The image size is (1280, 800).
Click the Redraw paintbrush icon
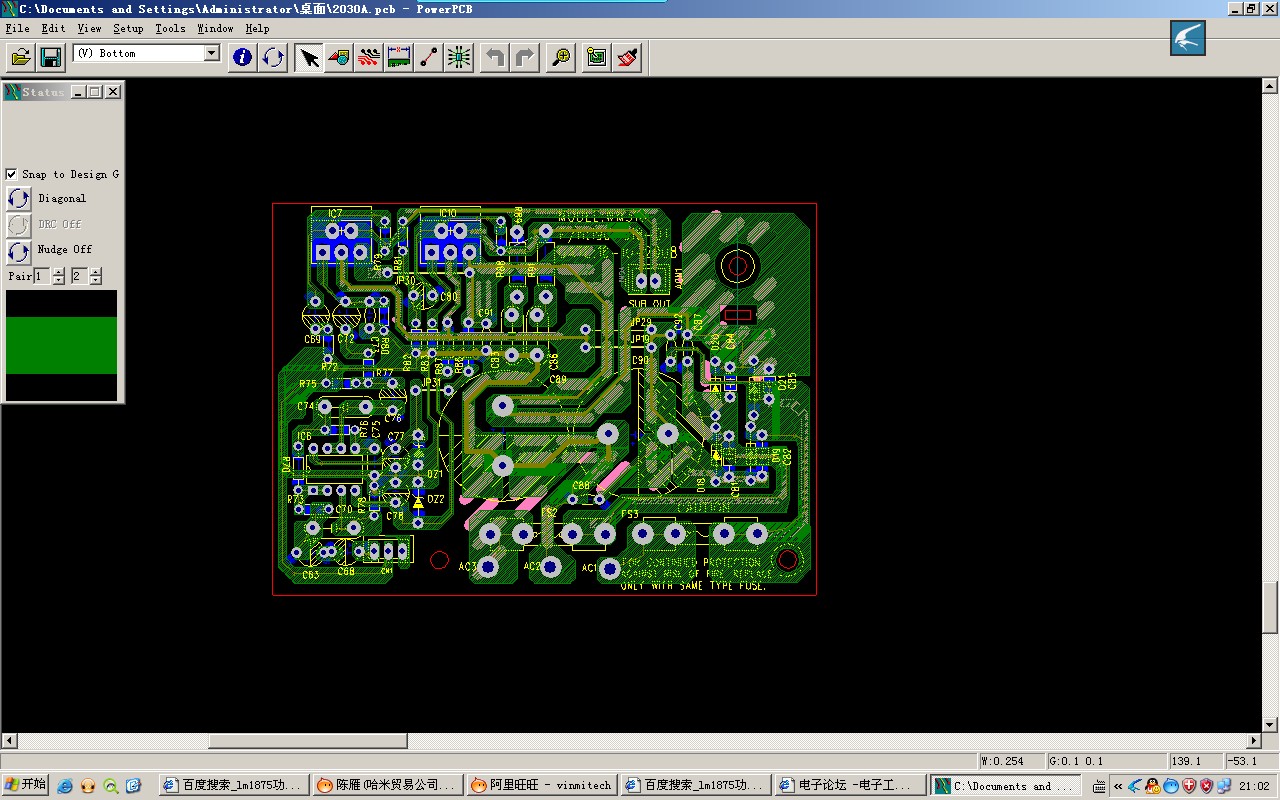point(627,57)
